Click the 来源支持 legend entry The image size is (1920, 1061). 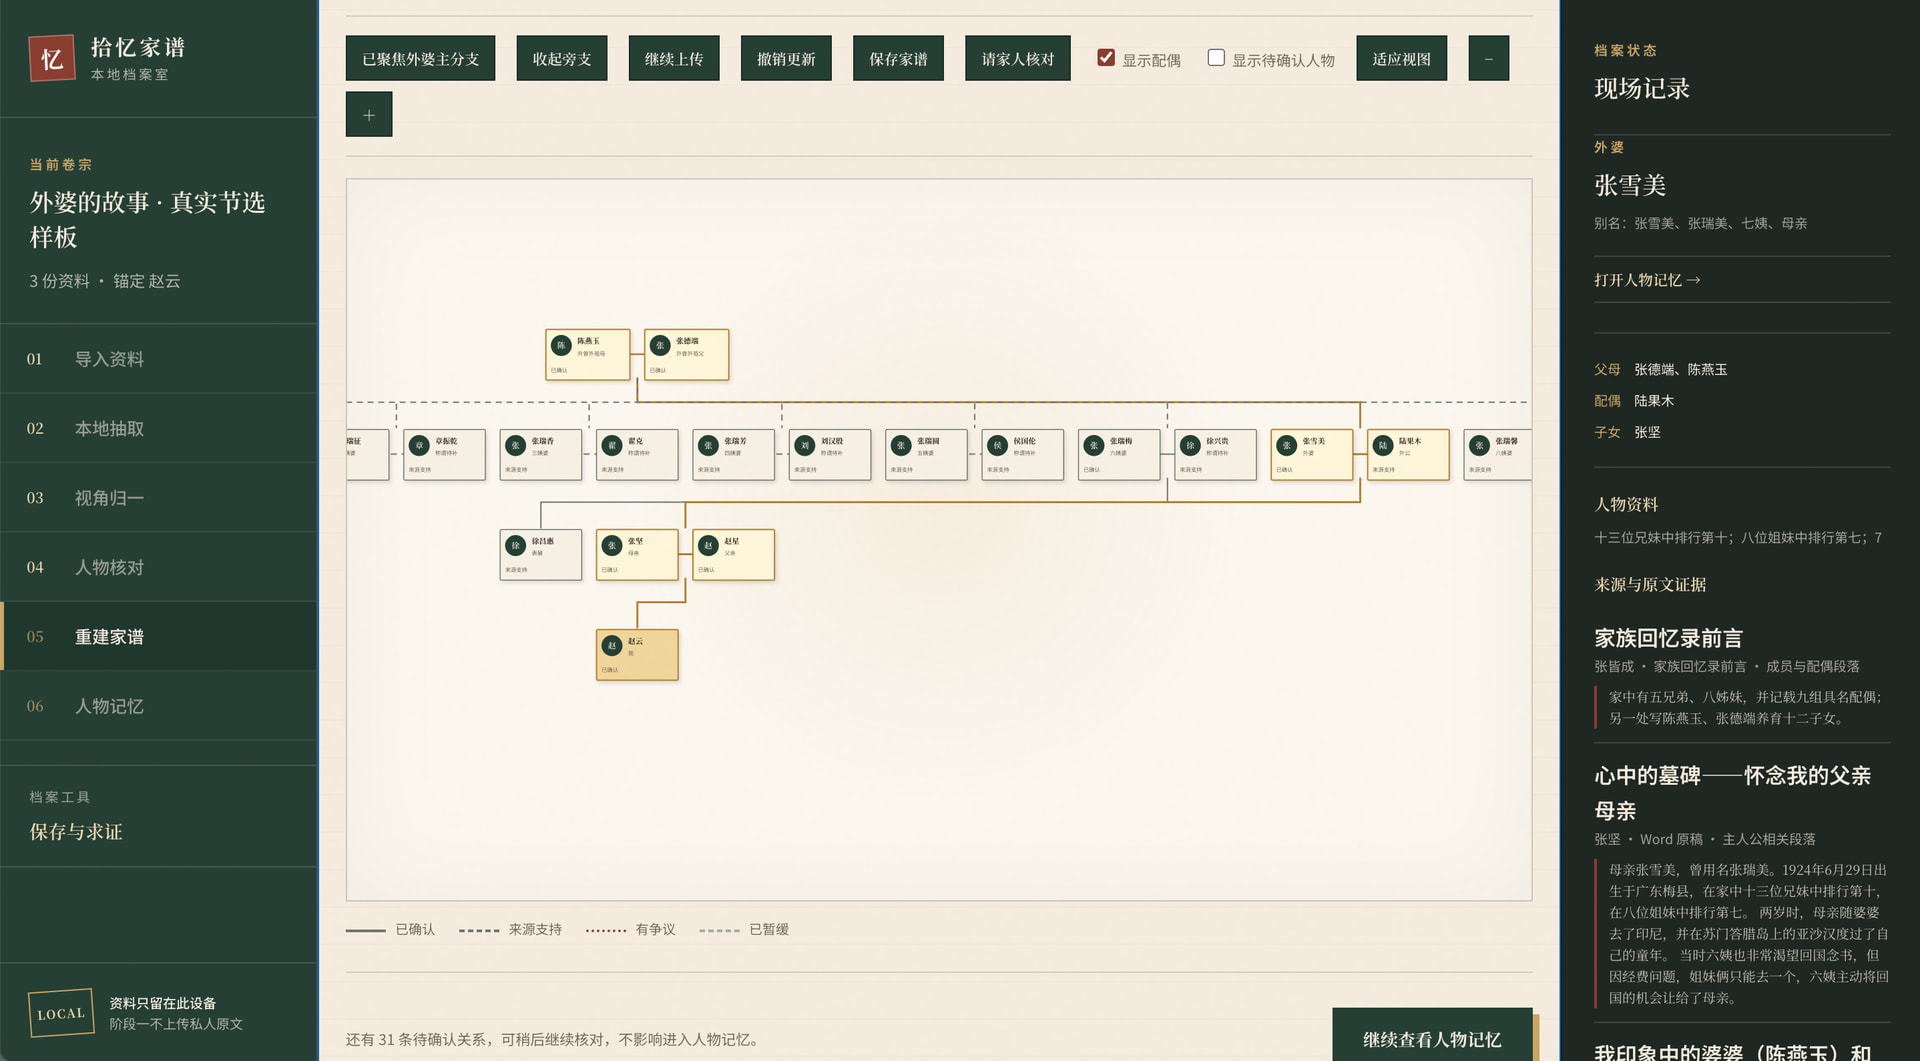510,929
